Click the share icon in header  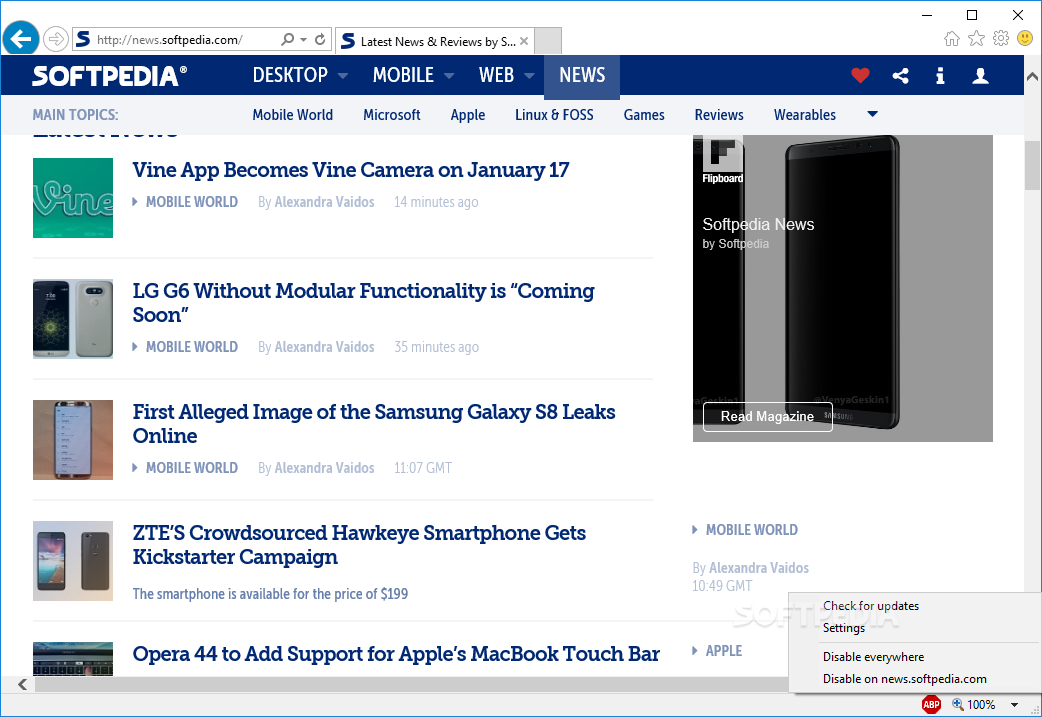coord(900,76)
